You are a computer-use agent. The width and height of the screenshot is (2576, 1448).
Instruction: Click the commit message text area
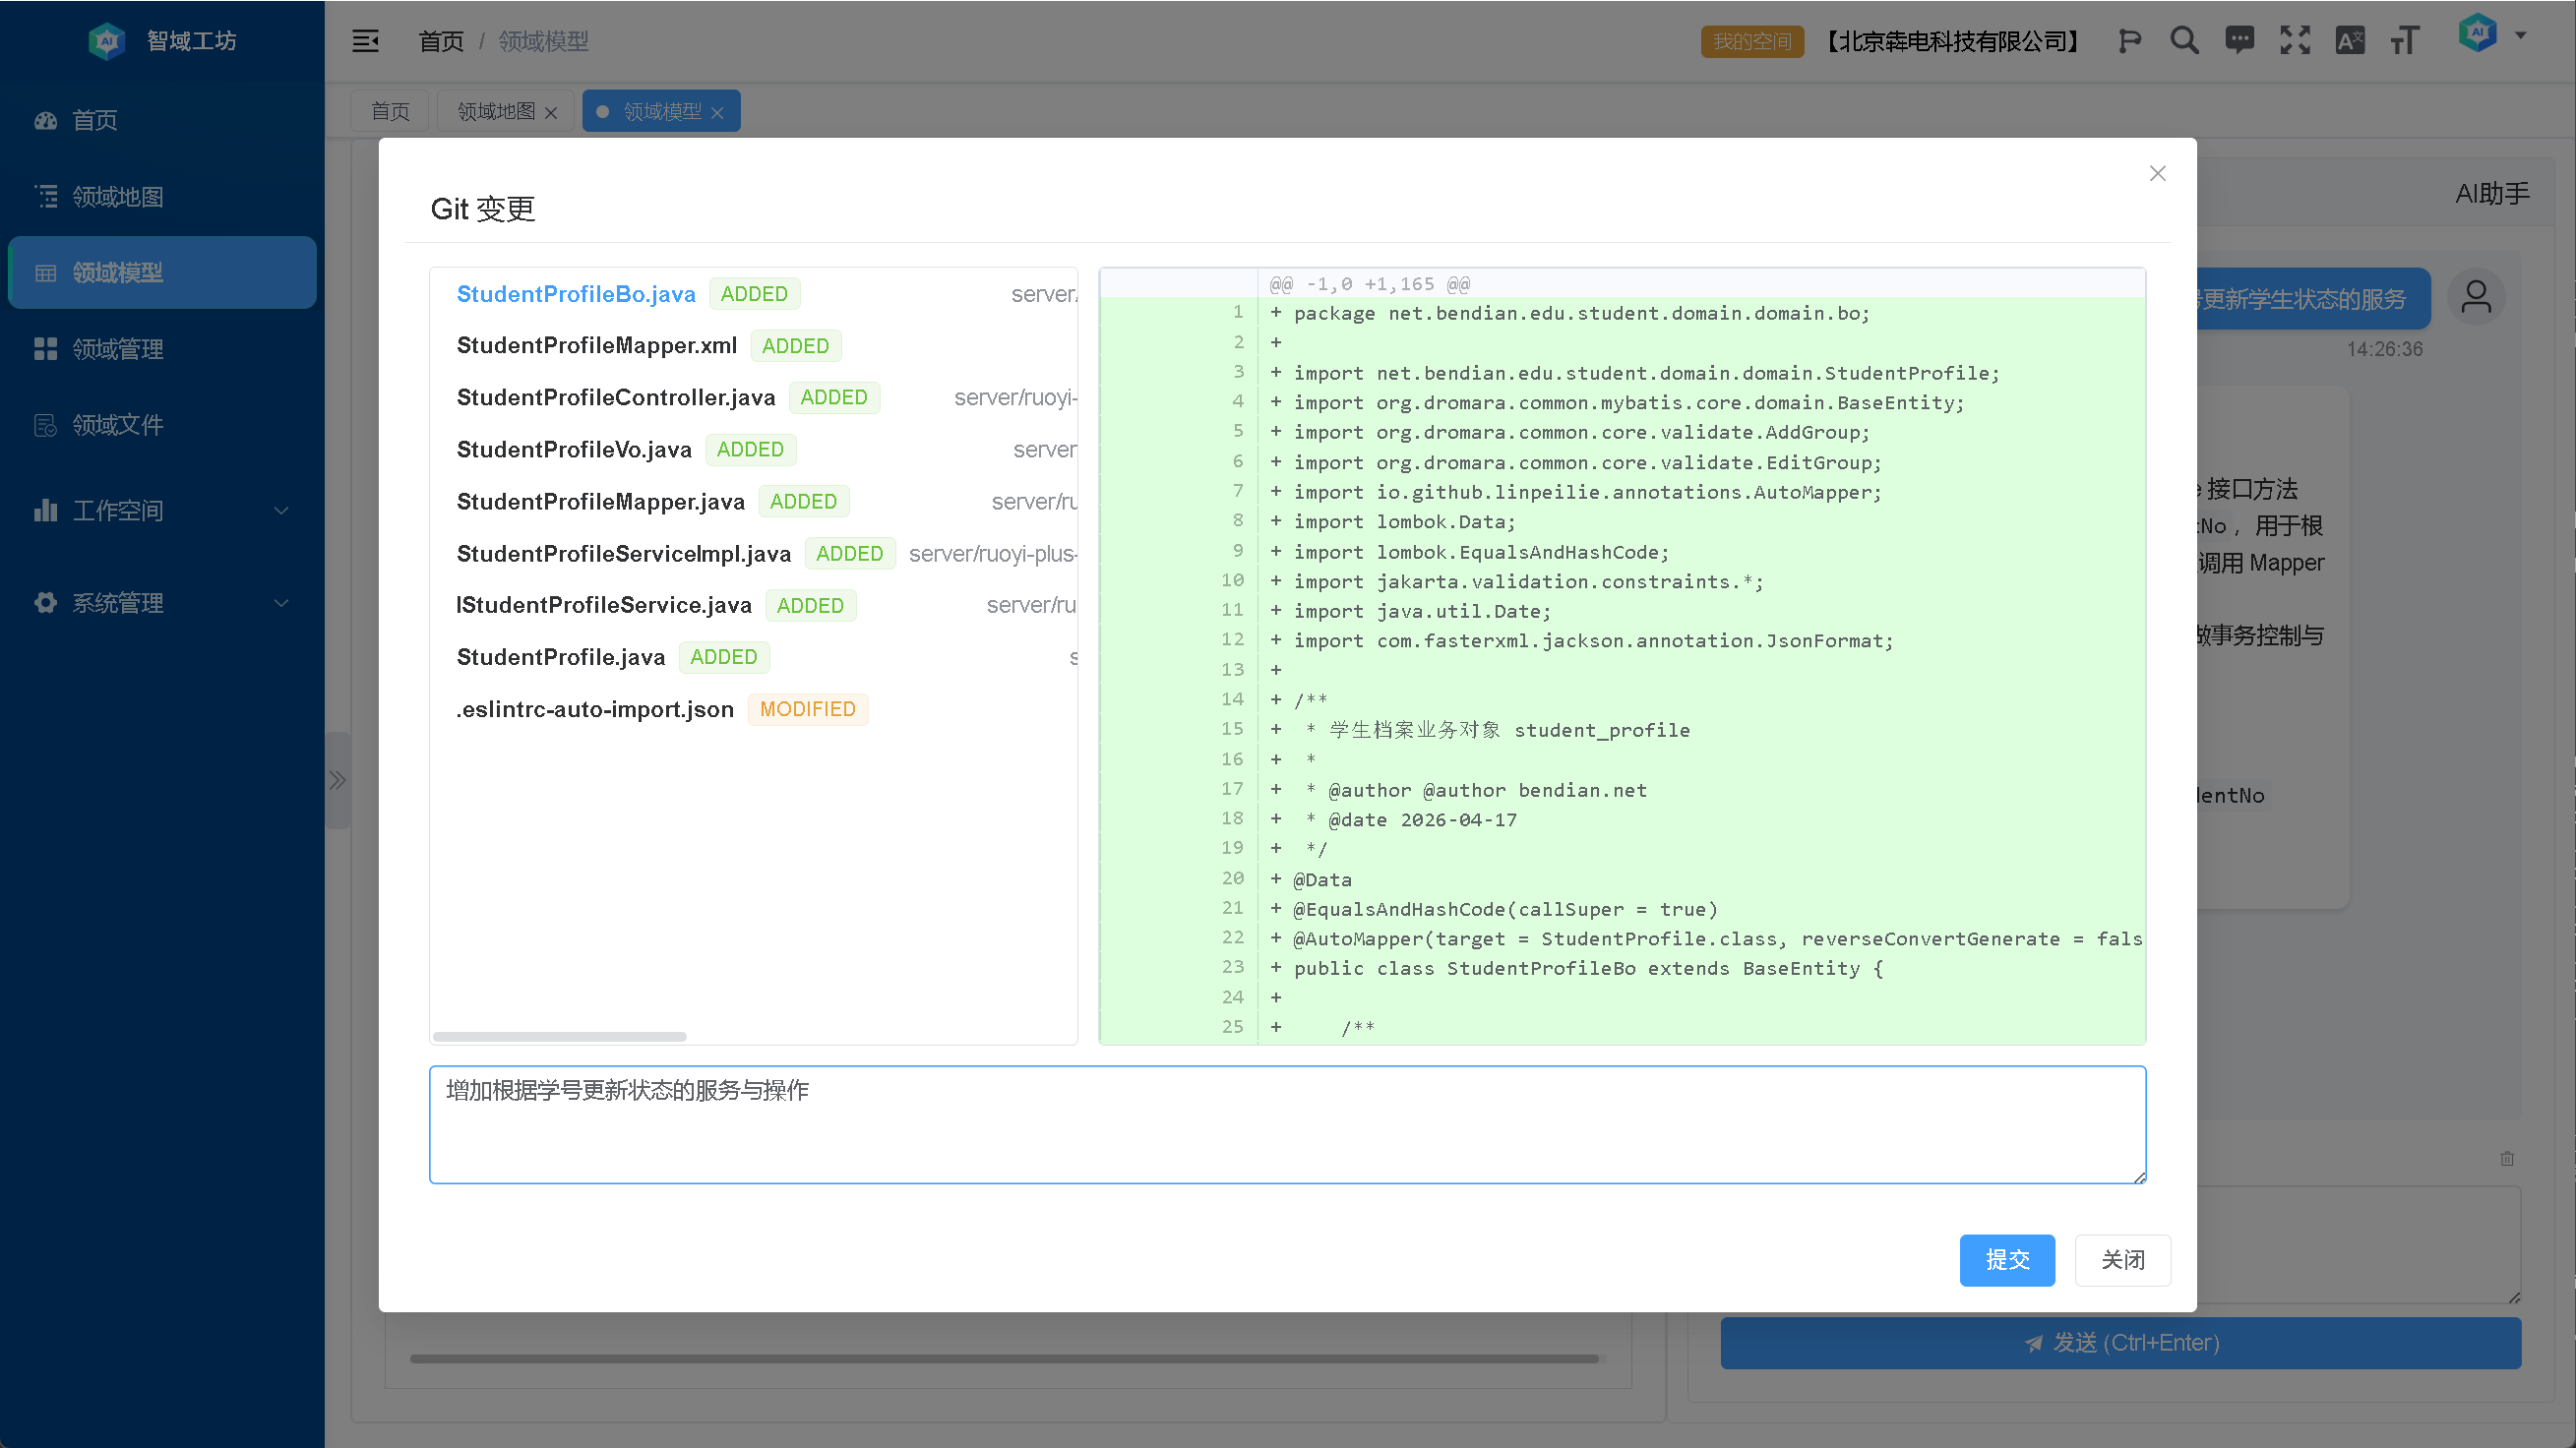pyautogui.click(x=1287, y=1125)
